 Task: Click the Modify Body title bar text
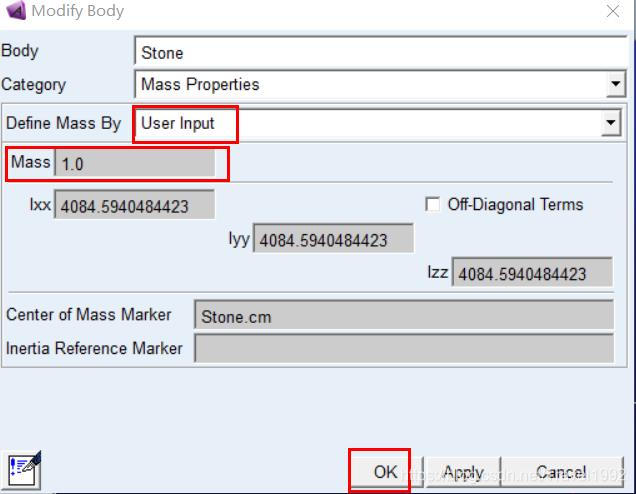(78, 11)
